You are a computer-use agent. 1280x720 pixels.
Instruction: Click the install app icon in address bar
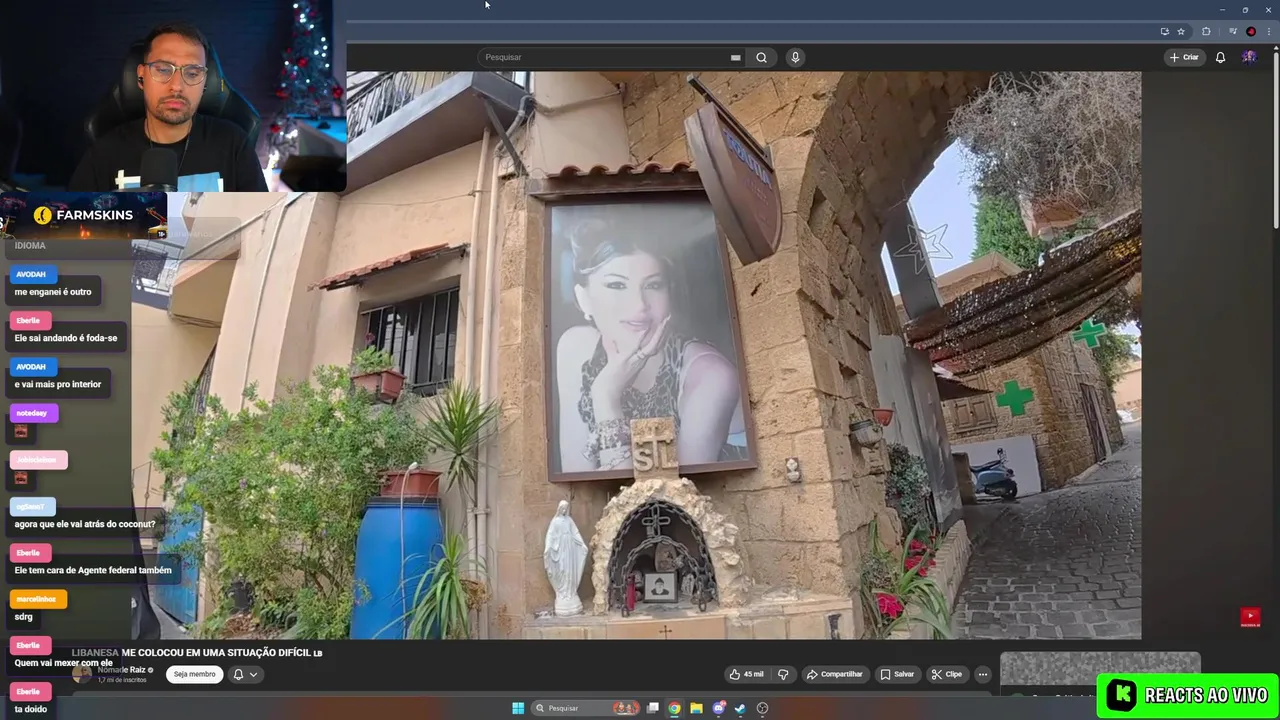point(1164,31)
